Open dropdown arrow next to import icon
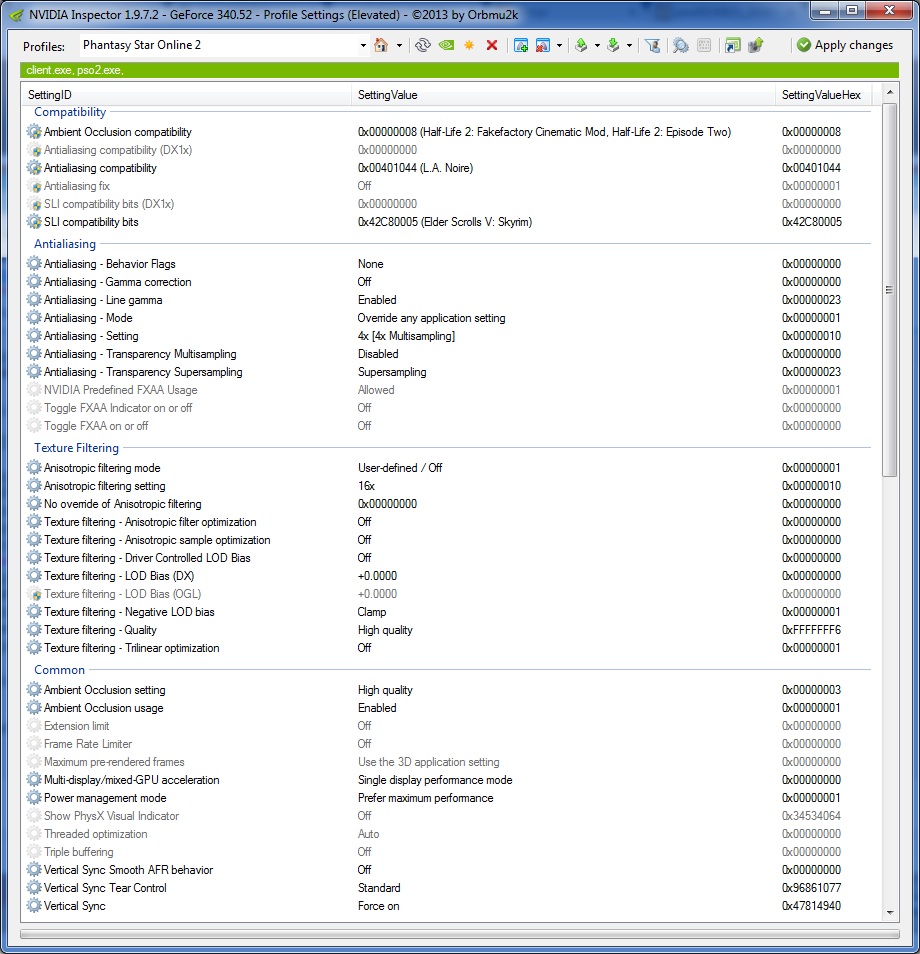The height and width of the screenshot is (954, 920). (629, 46)
